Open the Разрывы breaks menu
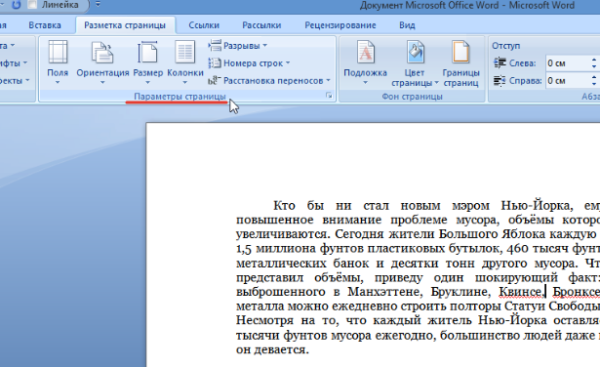600x367 pixels. [238, 46]
